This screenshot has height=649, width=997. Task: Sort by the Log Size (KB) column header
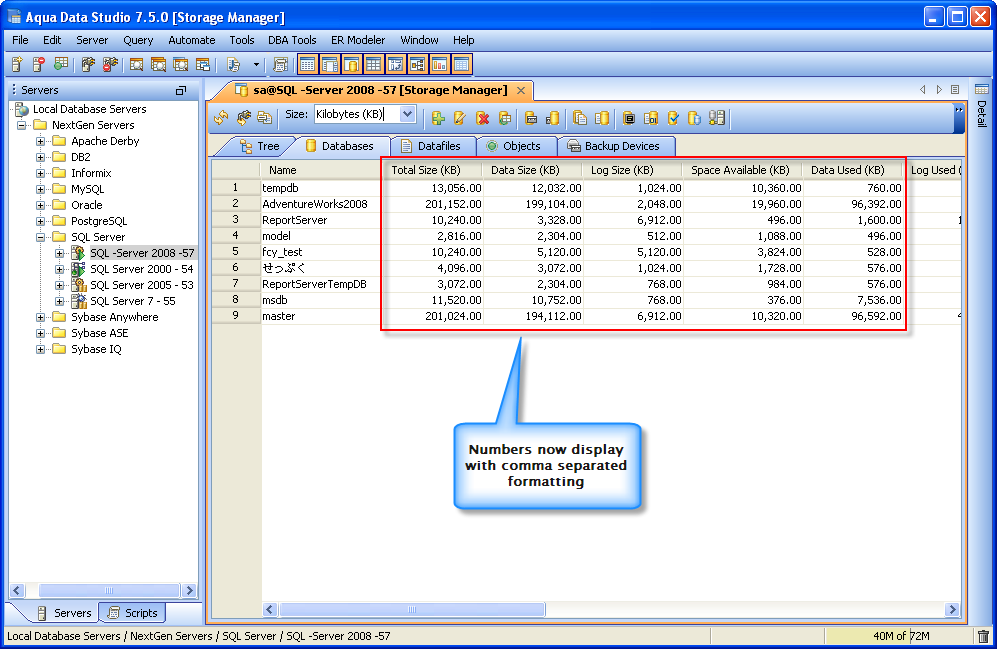[x=632, y=170]
